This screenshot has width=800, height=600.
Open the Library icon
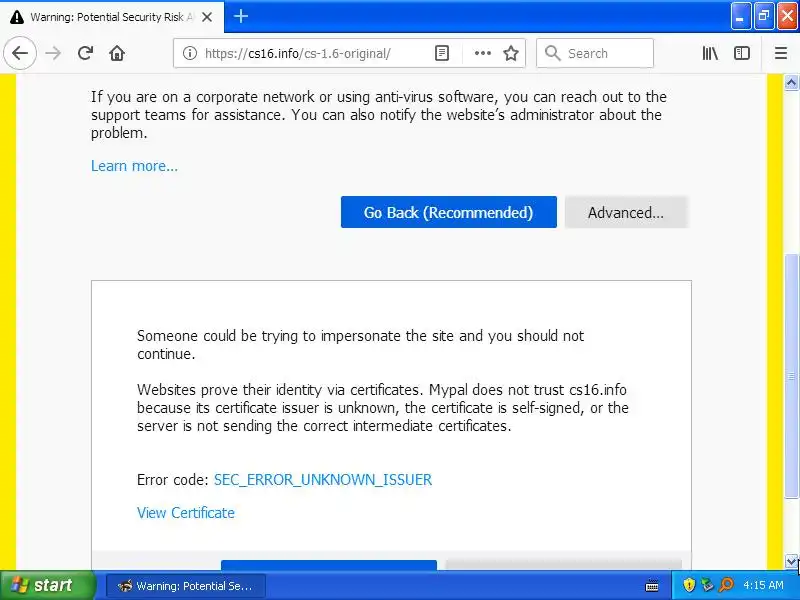[710, 53]
